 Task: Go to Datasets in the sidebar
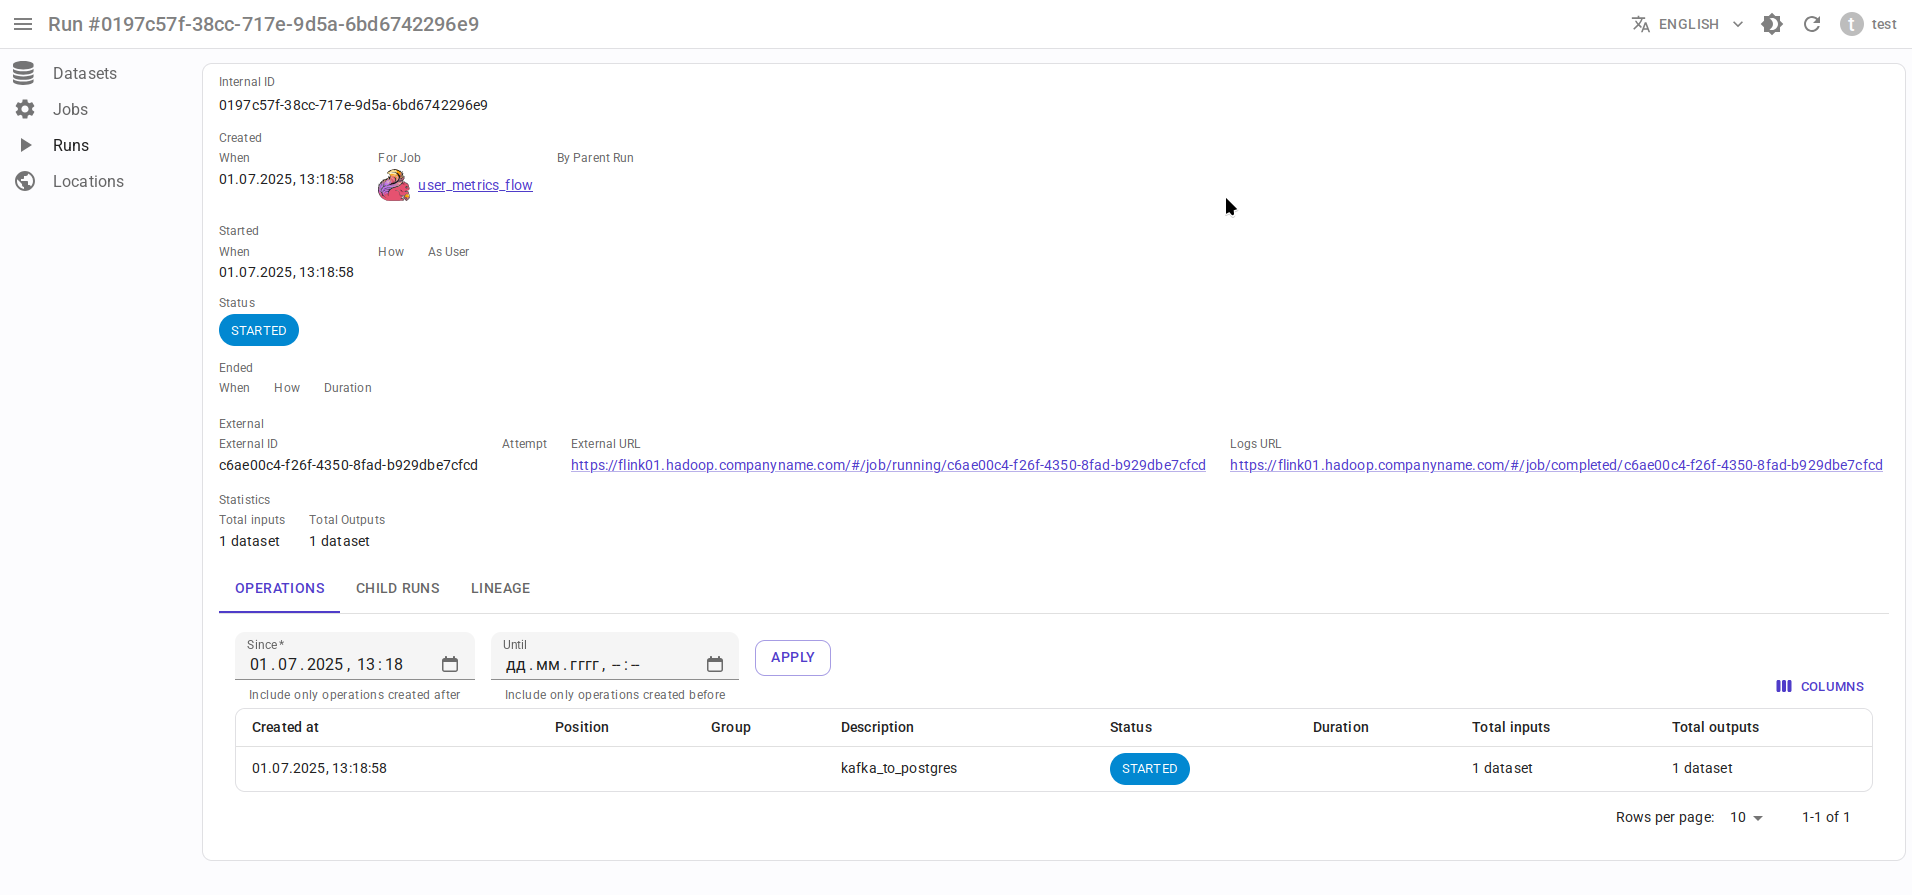click(84, 73)
